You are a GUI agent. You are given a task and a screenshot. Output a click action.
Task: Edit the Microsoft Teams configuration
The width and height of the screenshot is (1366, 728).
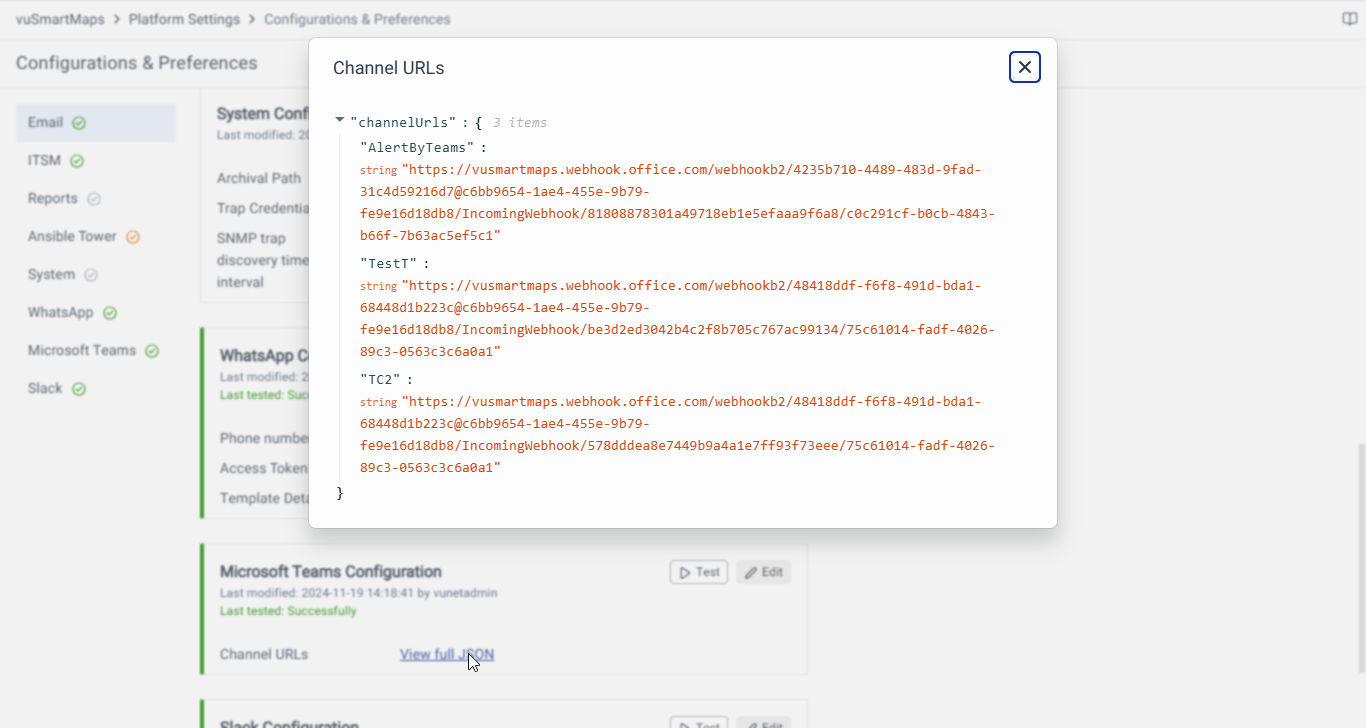pos(763,572)
